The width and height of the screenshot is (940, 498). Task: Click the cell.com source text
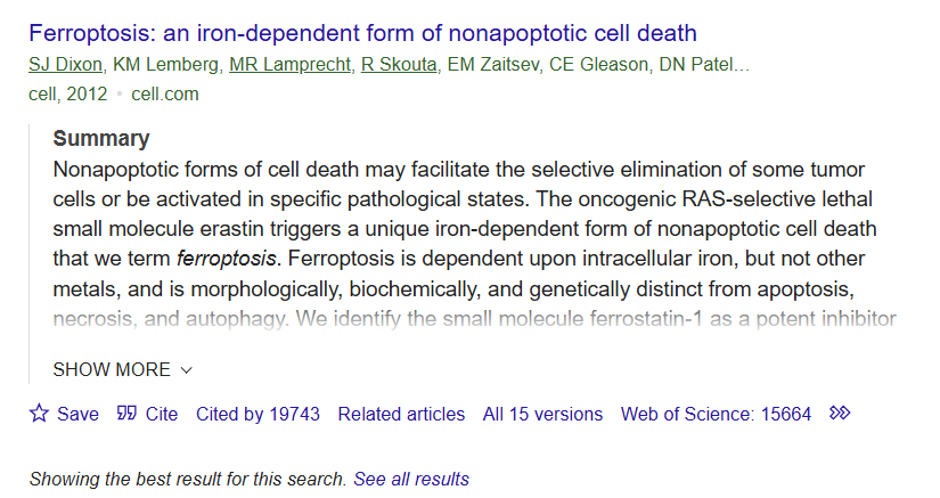click(165, 94)
